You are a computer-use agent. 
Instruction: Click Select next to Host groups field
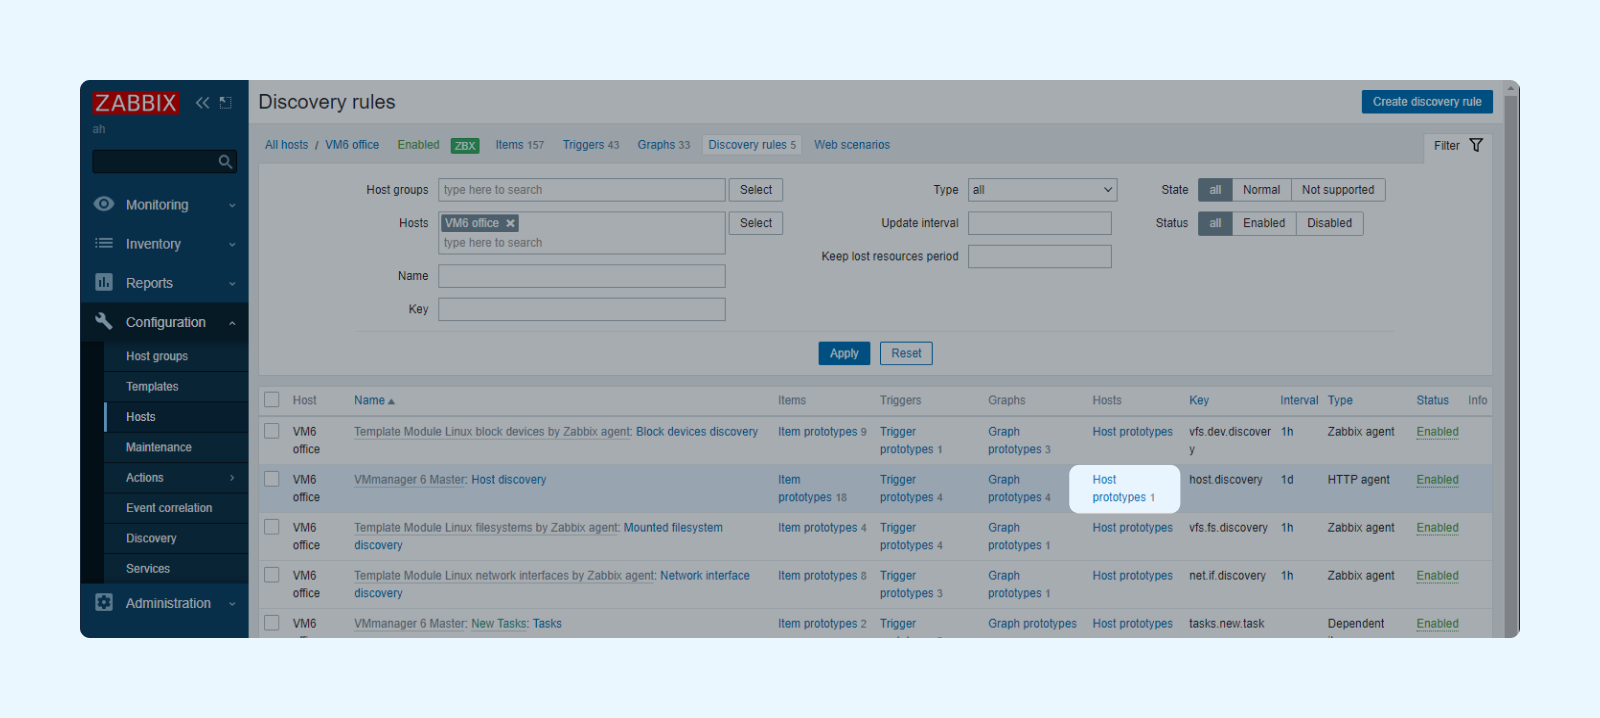point(756,190)
